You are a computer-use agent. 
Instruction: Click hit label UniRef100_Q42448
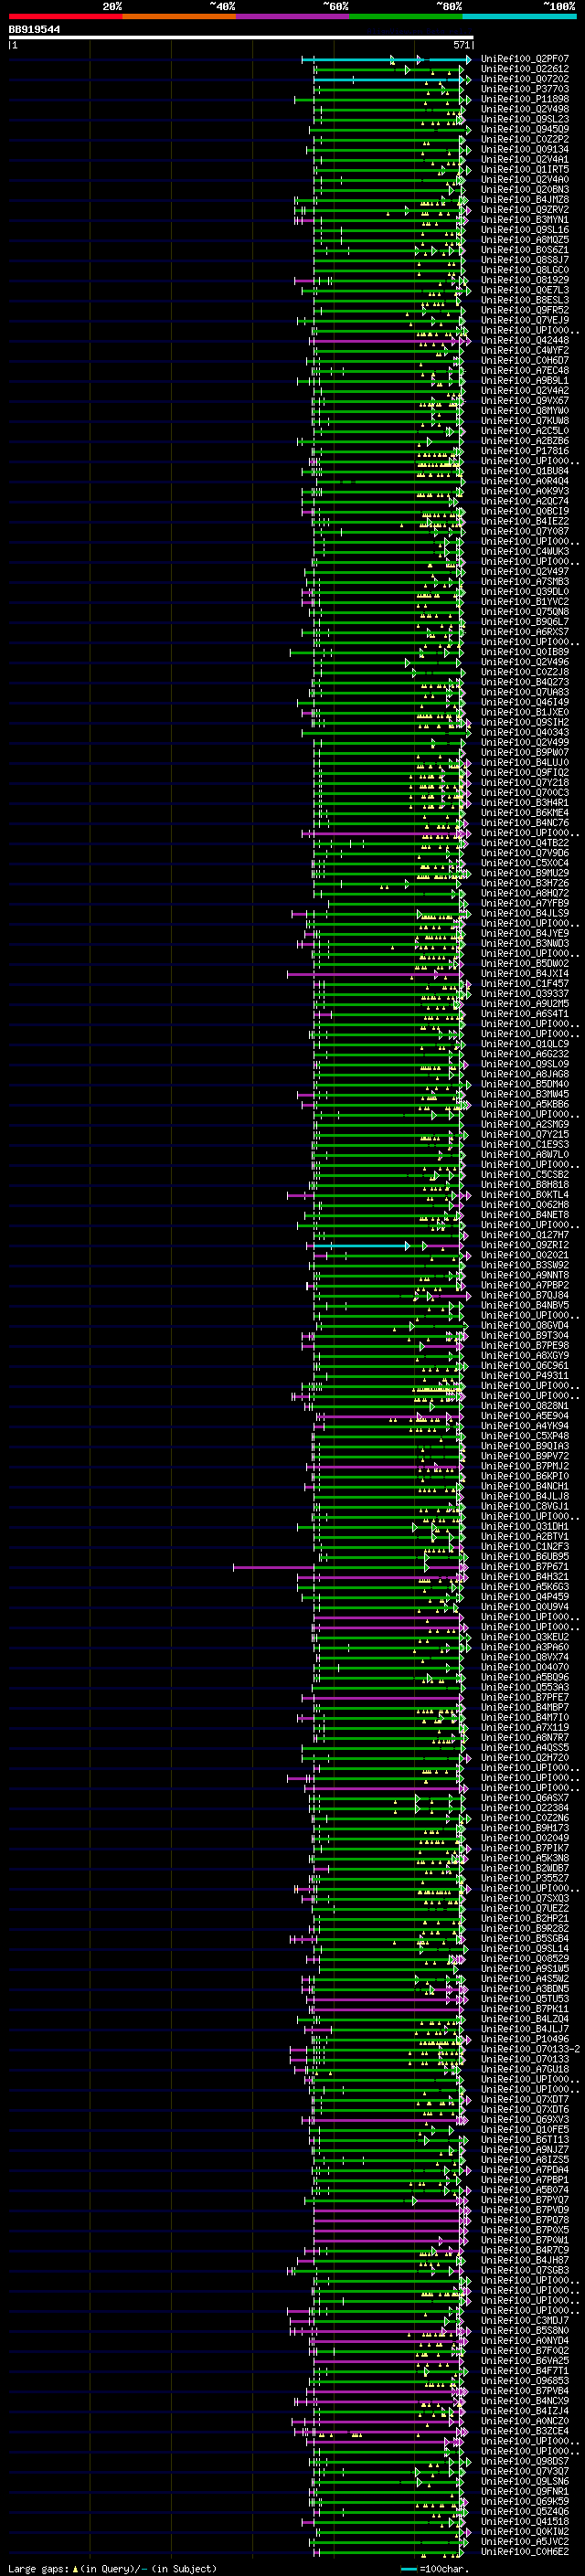(524, 340)
